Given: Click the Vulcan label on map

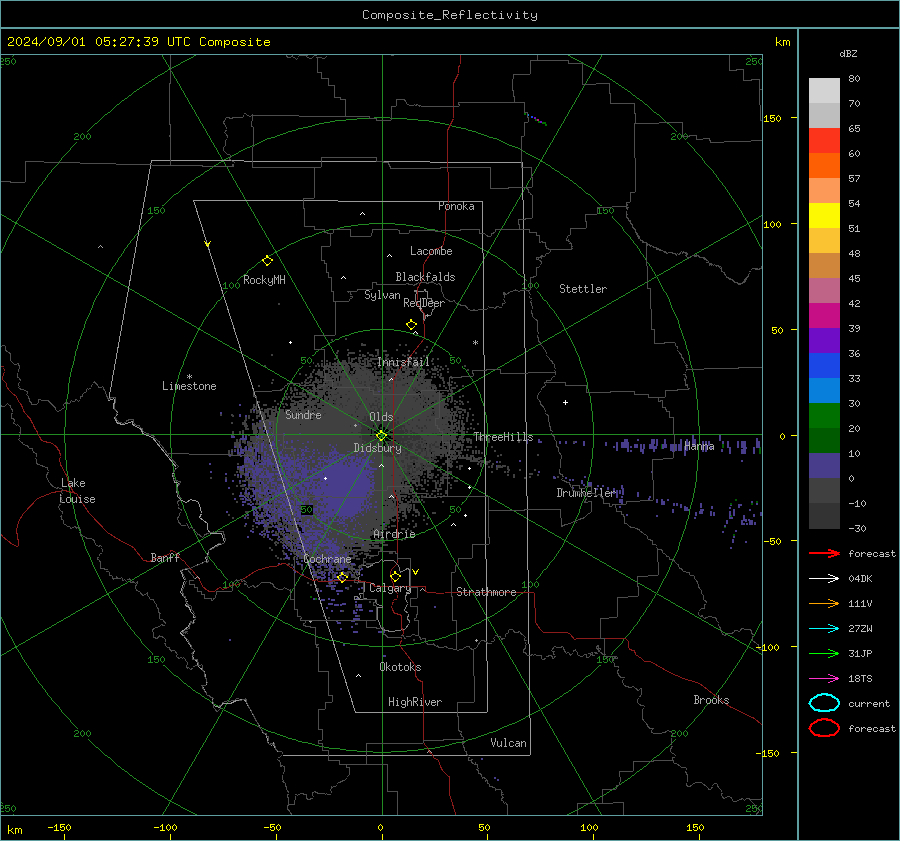Looking at the screenshot, I should pos(509,743).
